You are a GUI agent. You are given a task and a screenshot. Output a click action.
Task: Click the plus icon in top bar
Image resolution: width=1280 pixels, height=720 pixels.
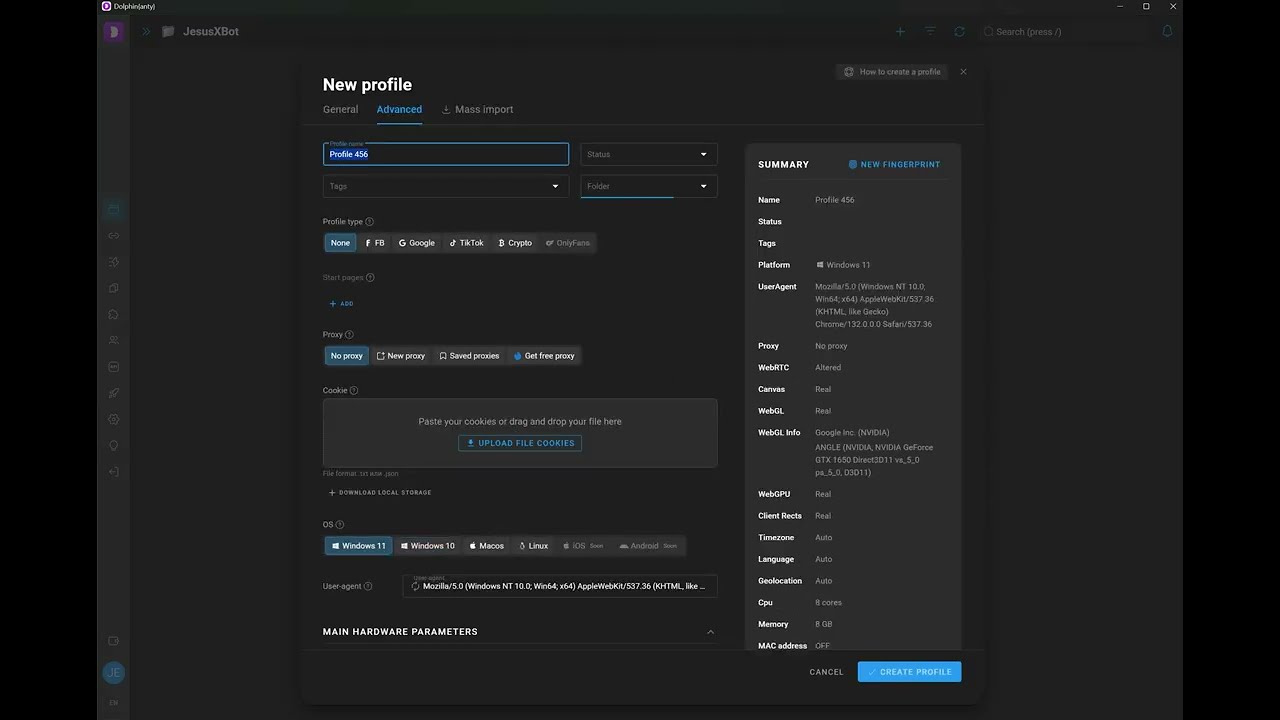[x=900, y=32]
